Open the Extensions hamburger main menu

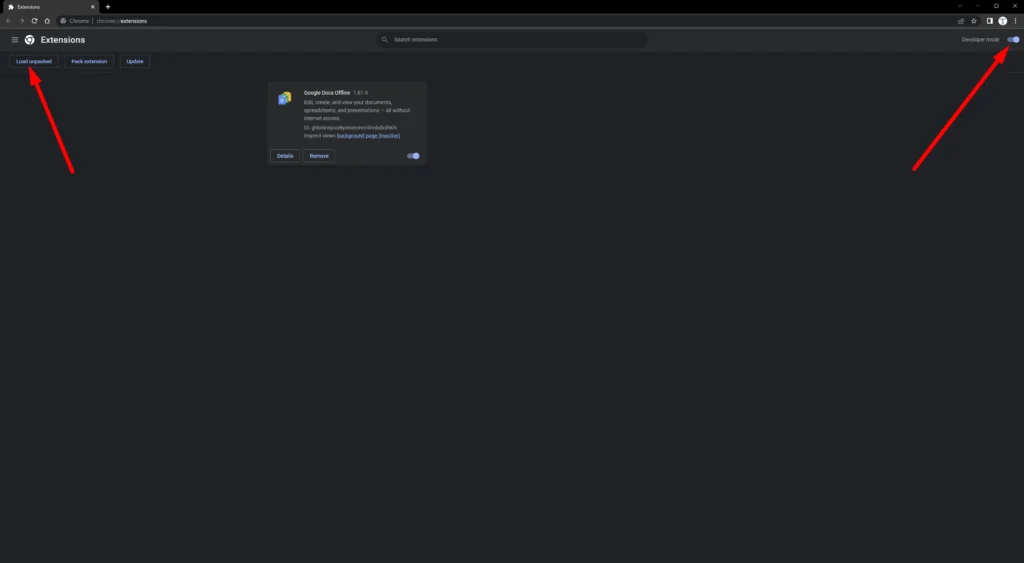pyautogui.click(x=15, y=40)
